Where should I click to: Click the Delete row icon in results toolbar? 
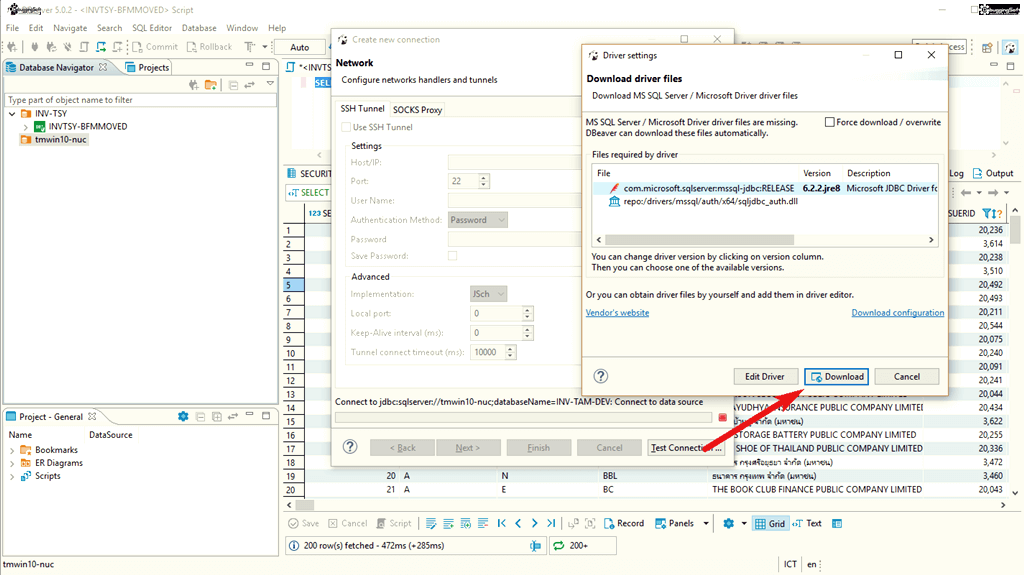(x=483, y=523)
